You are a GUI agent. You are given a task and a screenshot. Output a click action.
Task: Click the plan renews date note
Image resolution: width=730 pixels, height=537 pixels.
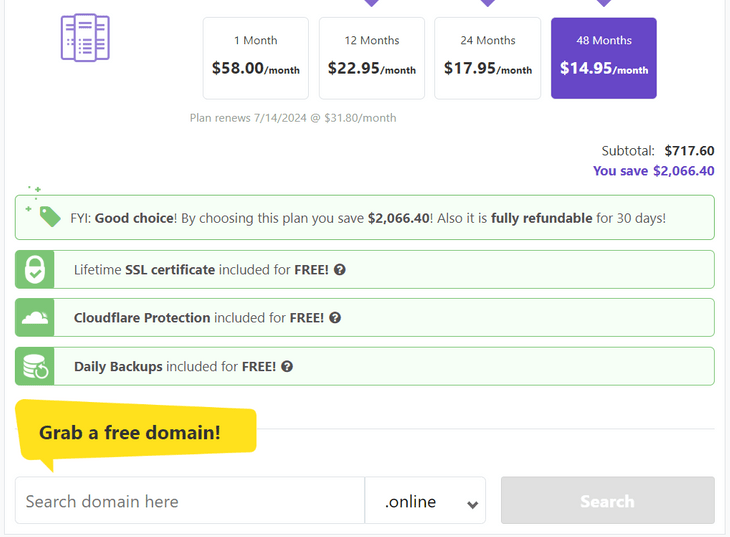[x=293, y=118]
